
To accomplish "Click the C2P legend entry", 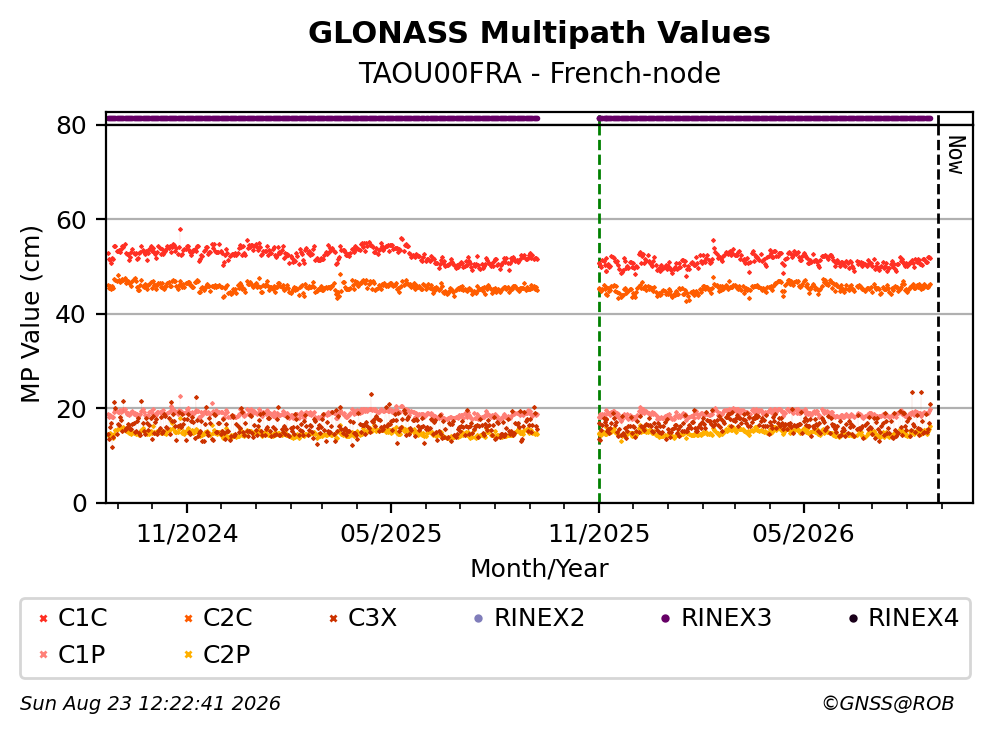I will (x=217, y=654).
